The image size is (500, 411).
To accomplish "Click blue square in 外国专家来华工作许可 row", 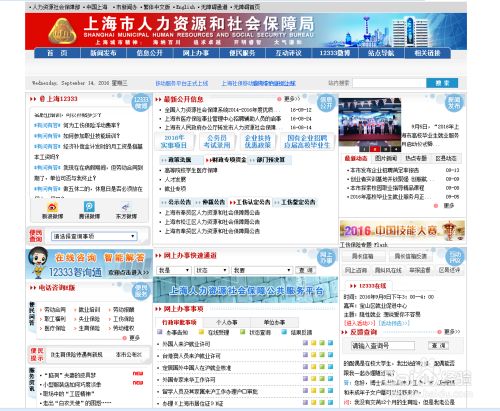I will coord(330,379).
